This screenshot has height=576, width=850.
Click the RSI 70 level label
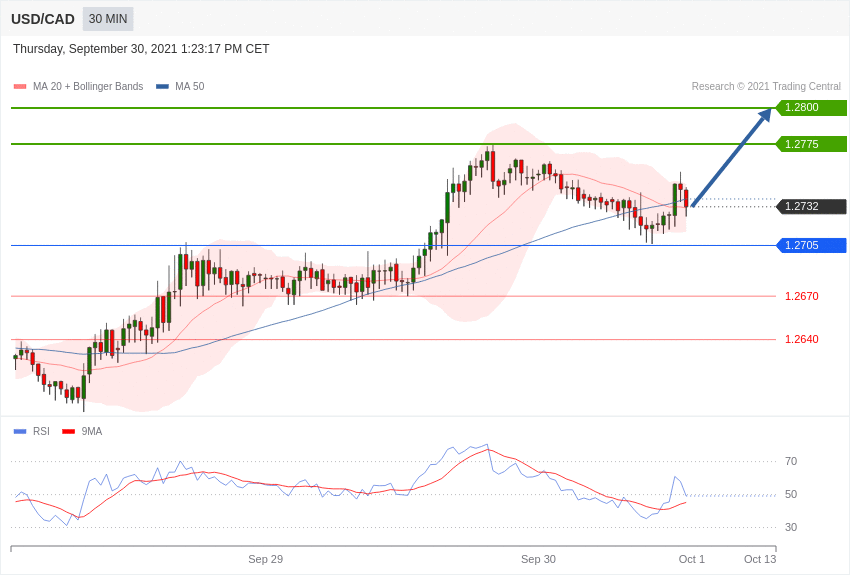(791, 461)
